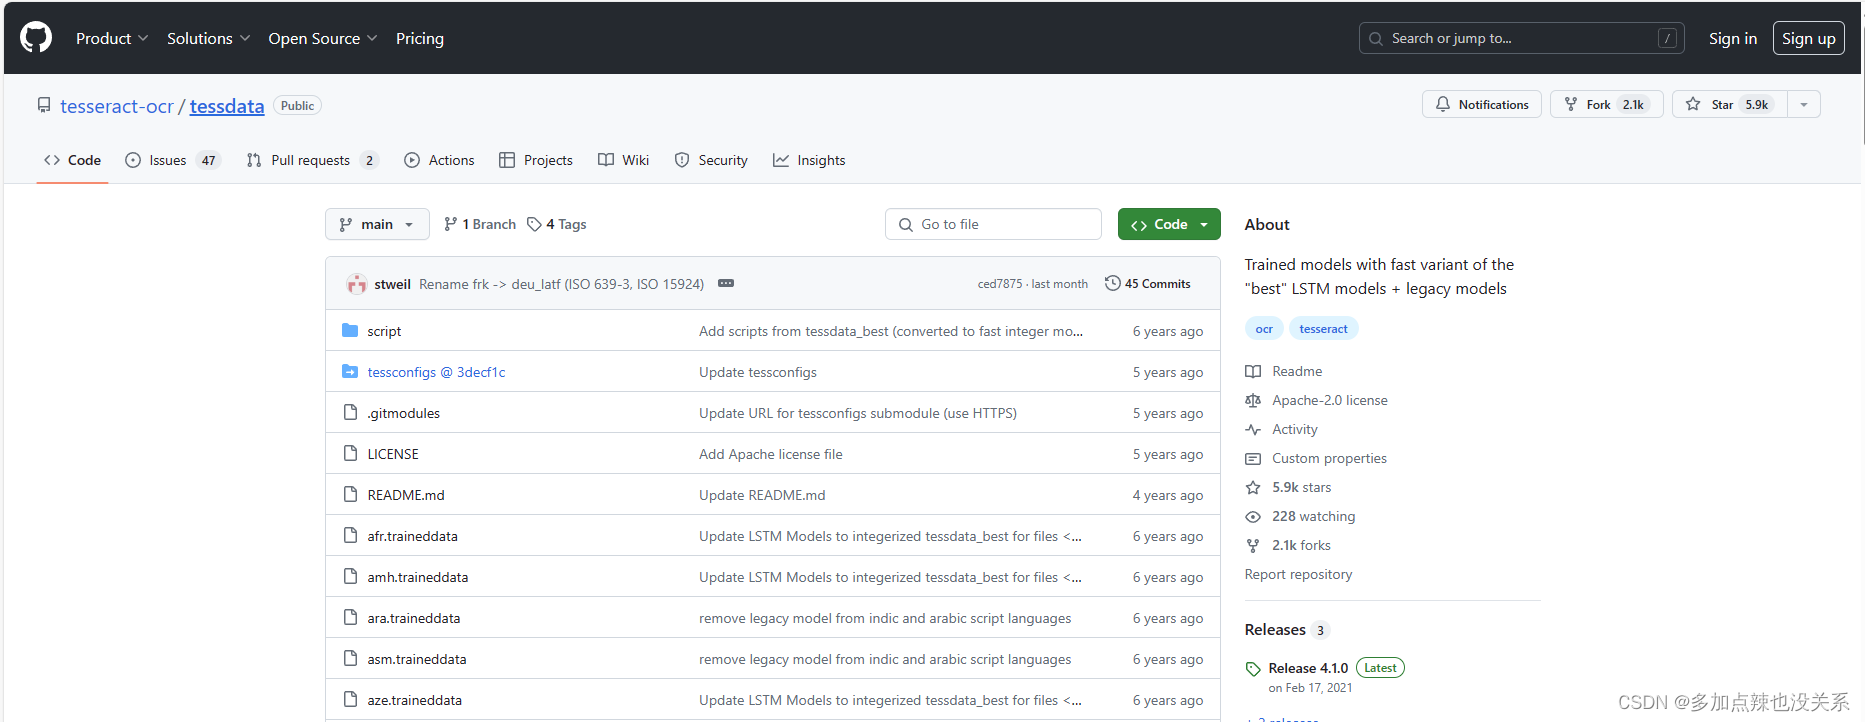
Task: Click the Sign in link
Action: click(x=1732, y=38)
